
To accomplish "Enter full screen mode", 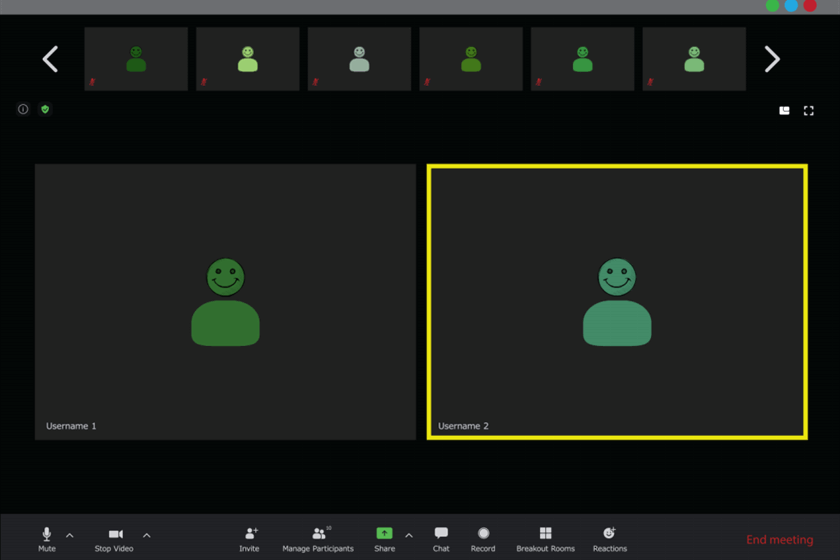I will pos(809,110).
